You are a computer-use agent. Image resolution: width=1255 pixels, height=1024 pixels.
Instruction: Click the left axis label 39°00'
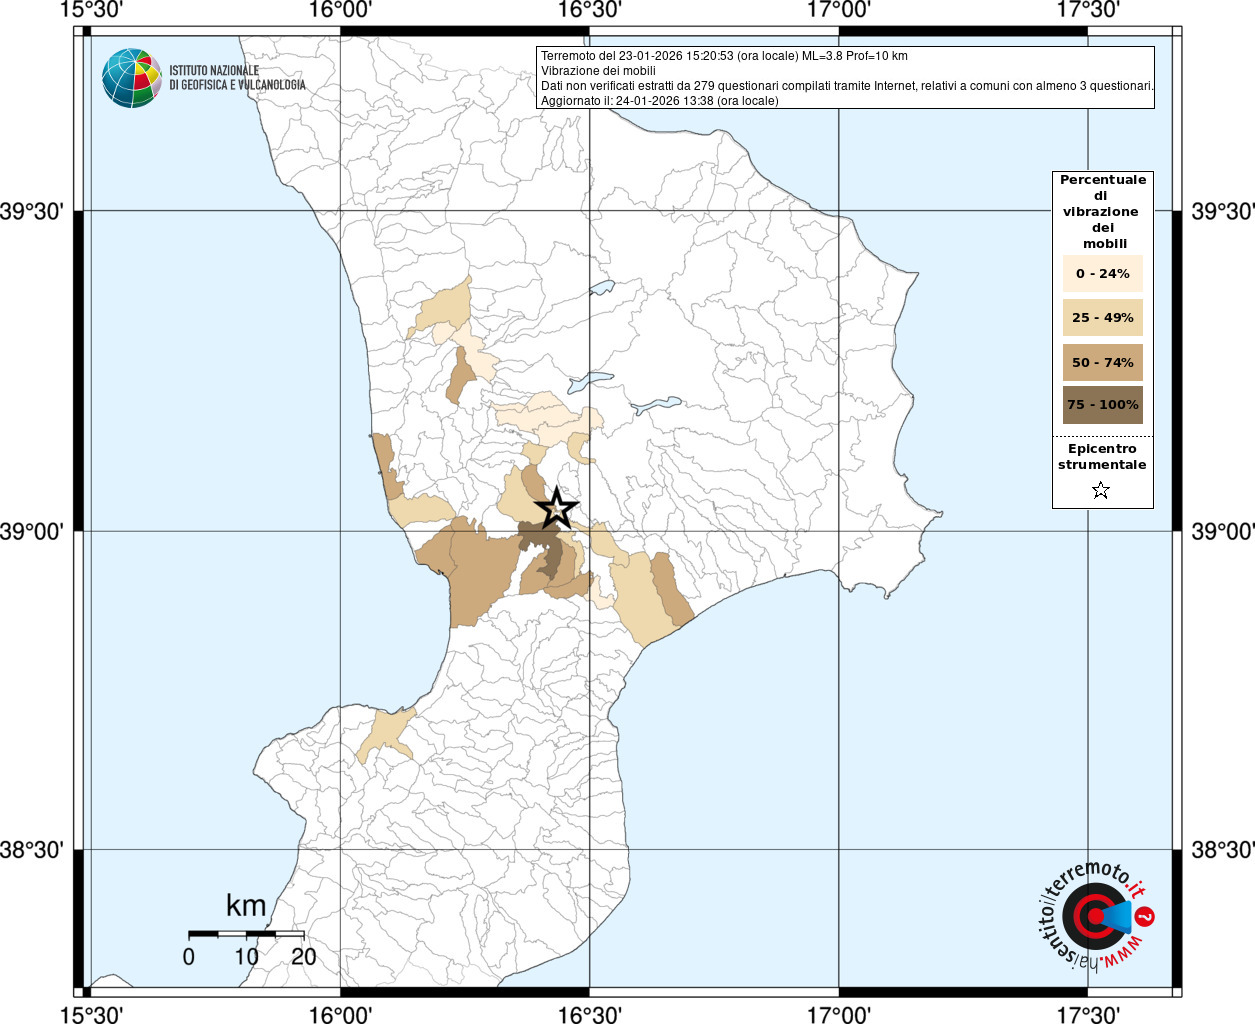32,531
